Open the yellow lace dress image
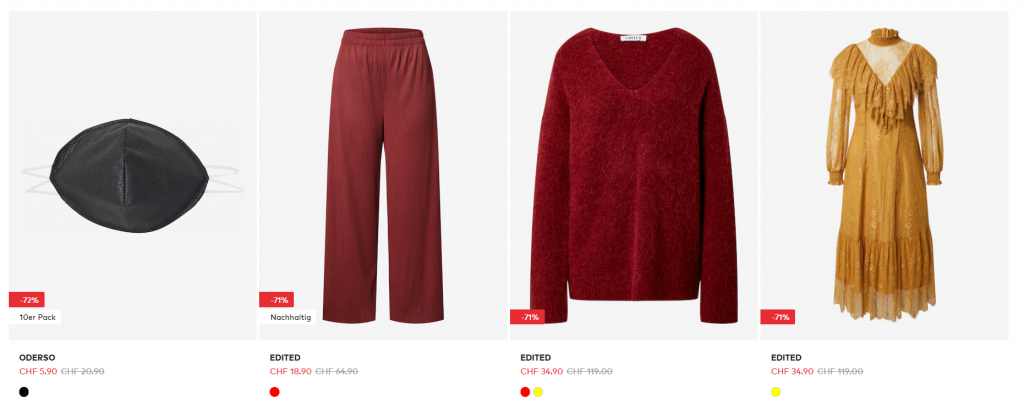Screen dimensions: 1024x415 [884, 175]
